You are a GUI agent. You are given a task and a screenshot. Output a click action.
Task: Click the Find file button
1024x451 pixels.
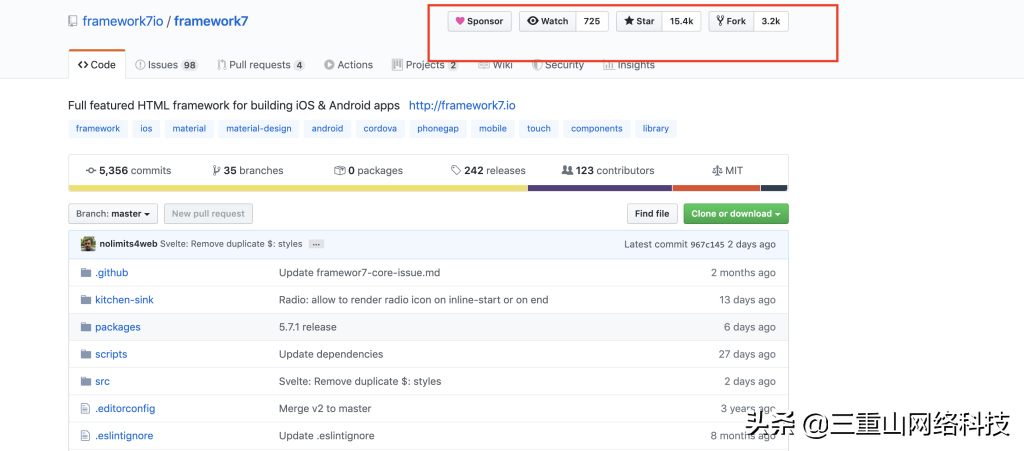point(652,213)
